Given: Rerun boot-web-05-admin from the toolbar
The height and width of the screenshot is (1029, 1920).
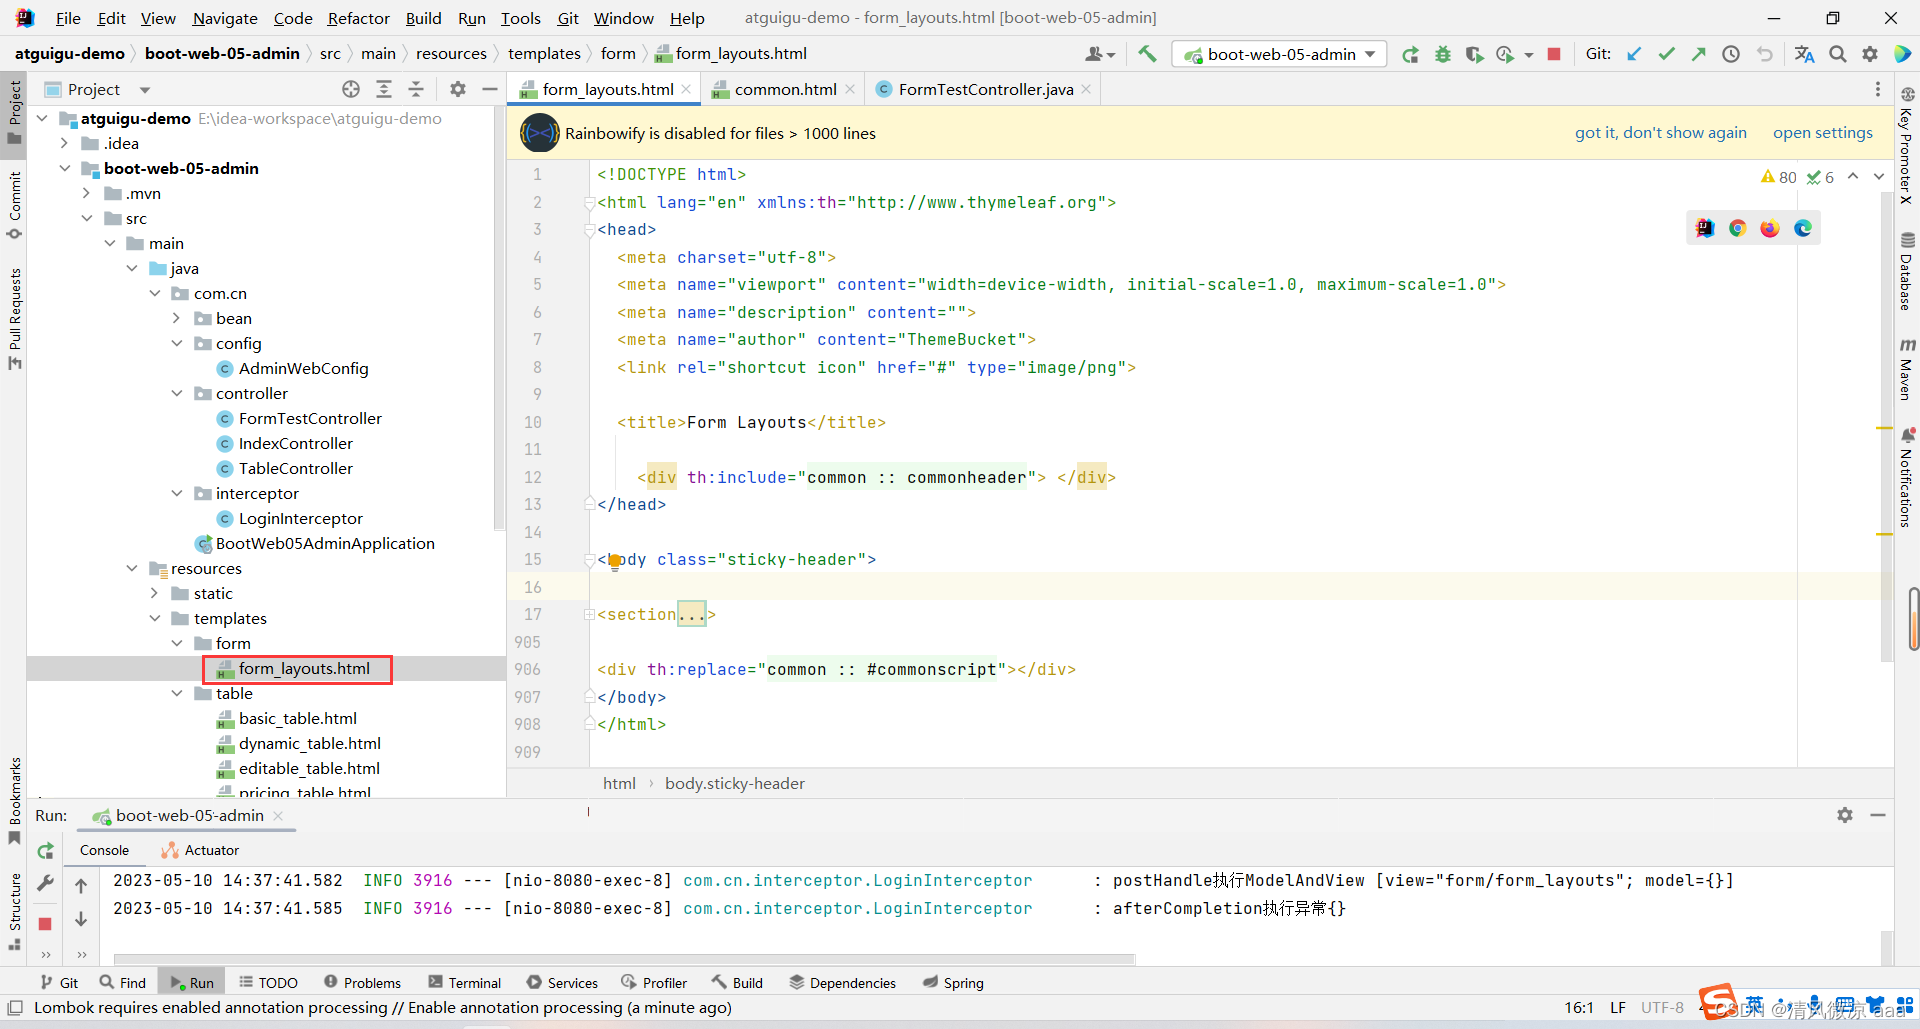Looking at the screenshot, I should (x=1410, y=54).
